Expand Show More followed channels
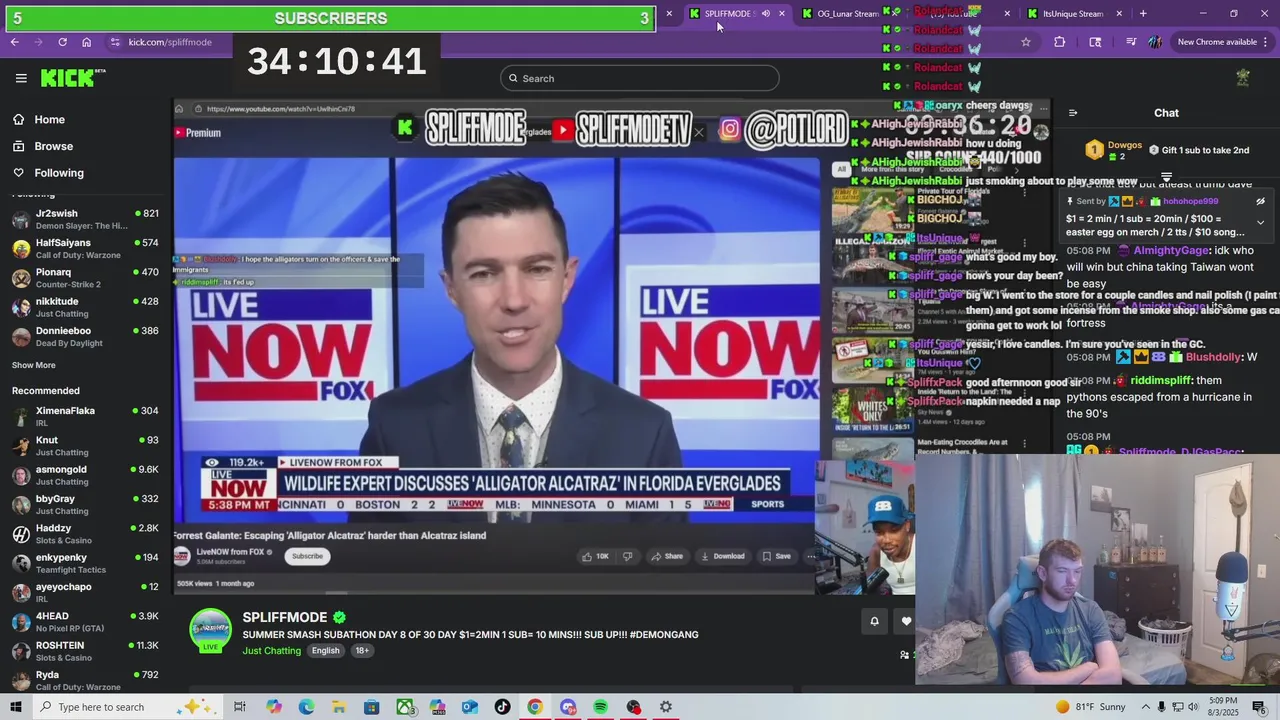The image size is (1280, 720). [x=34, y=366]
